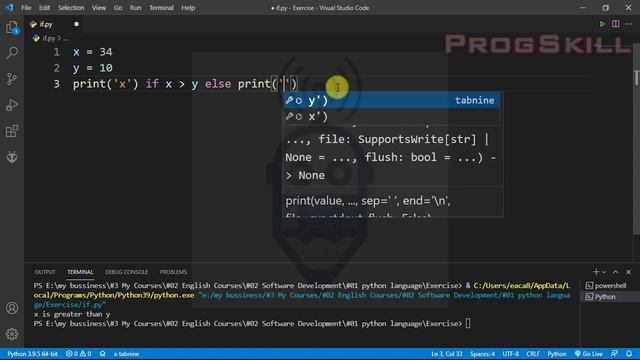Switch to the PROBLEMS panel tab

[x=173, y=272]
